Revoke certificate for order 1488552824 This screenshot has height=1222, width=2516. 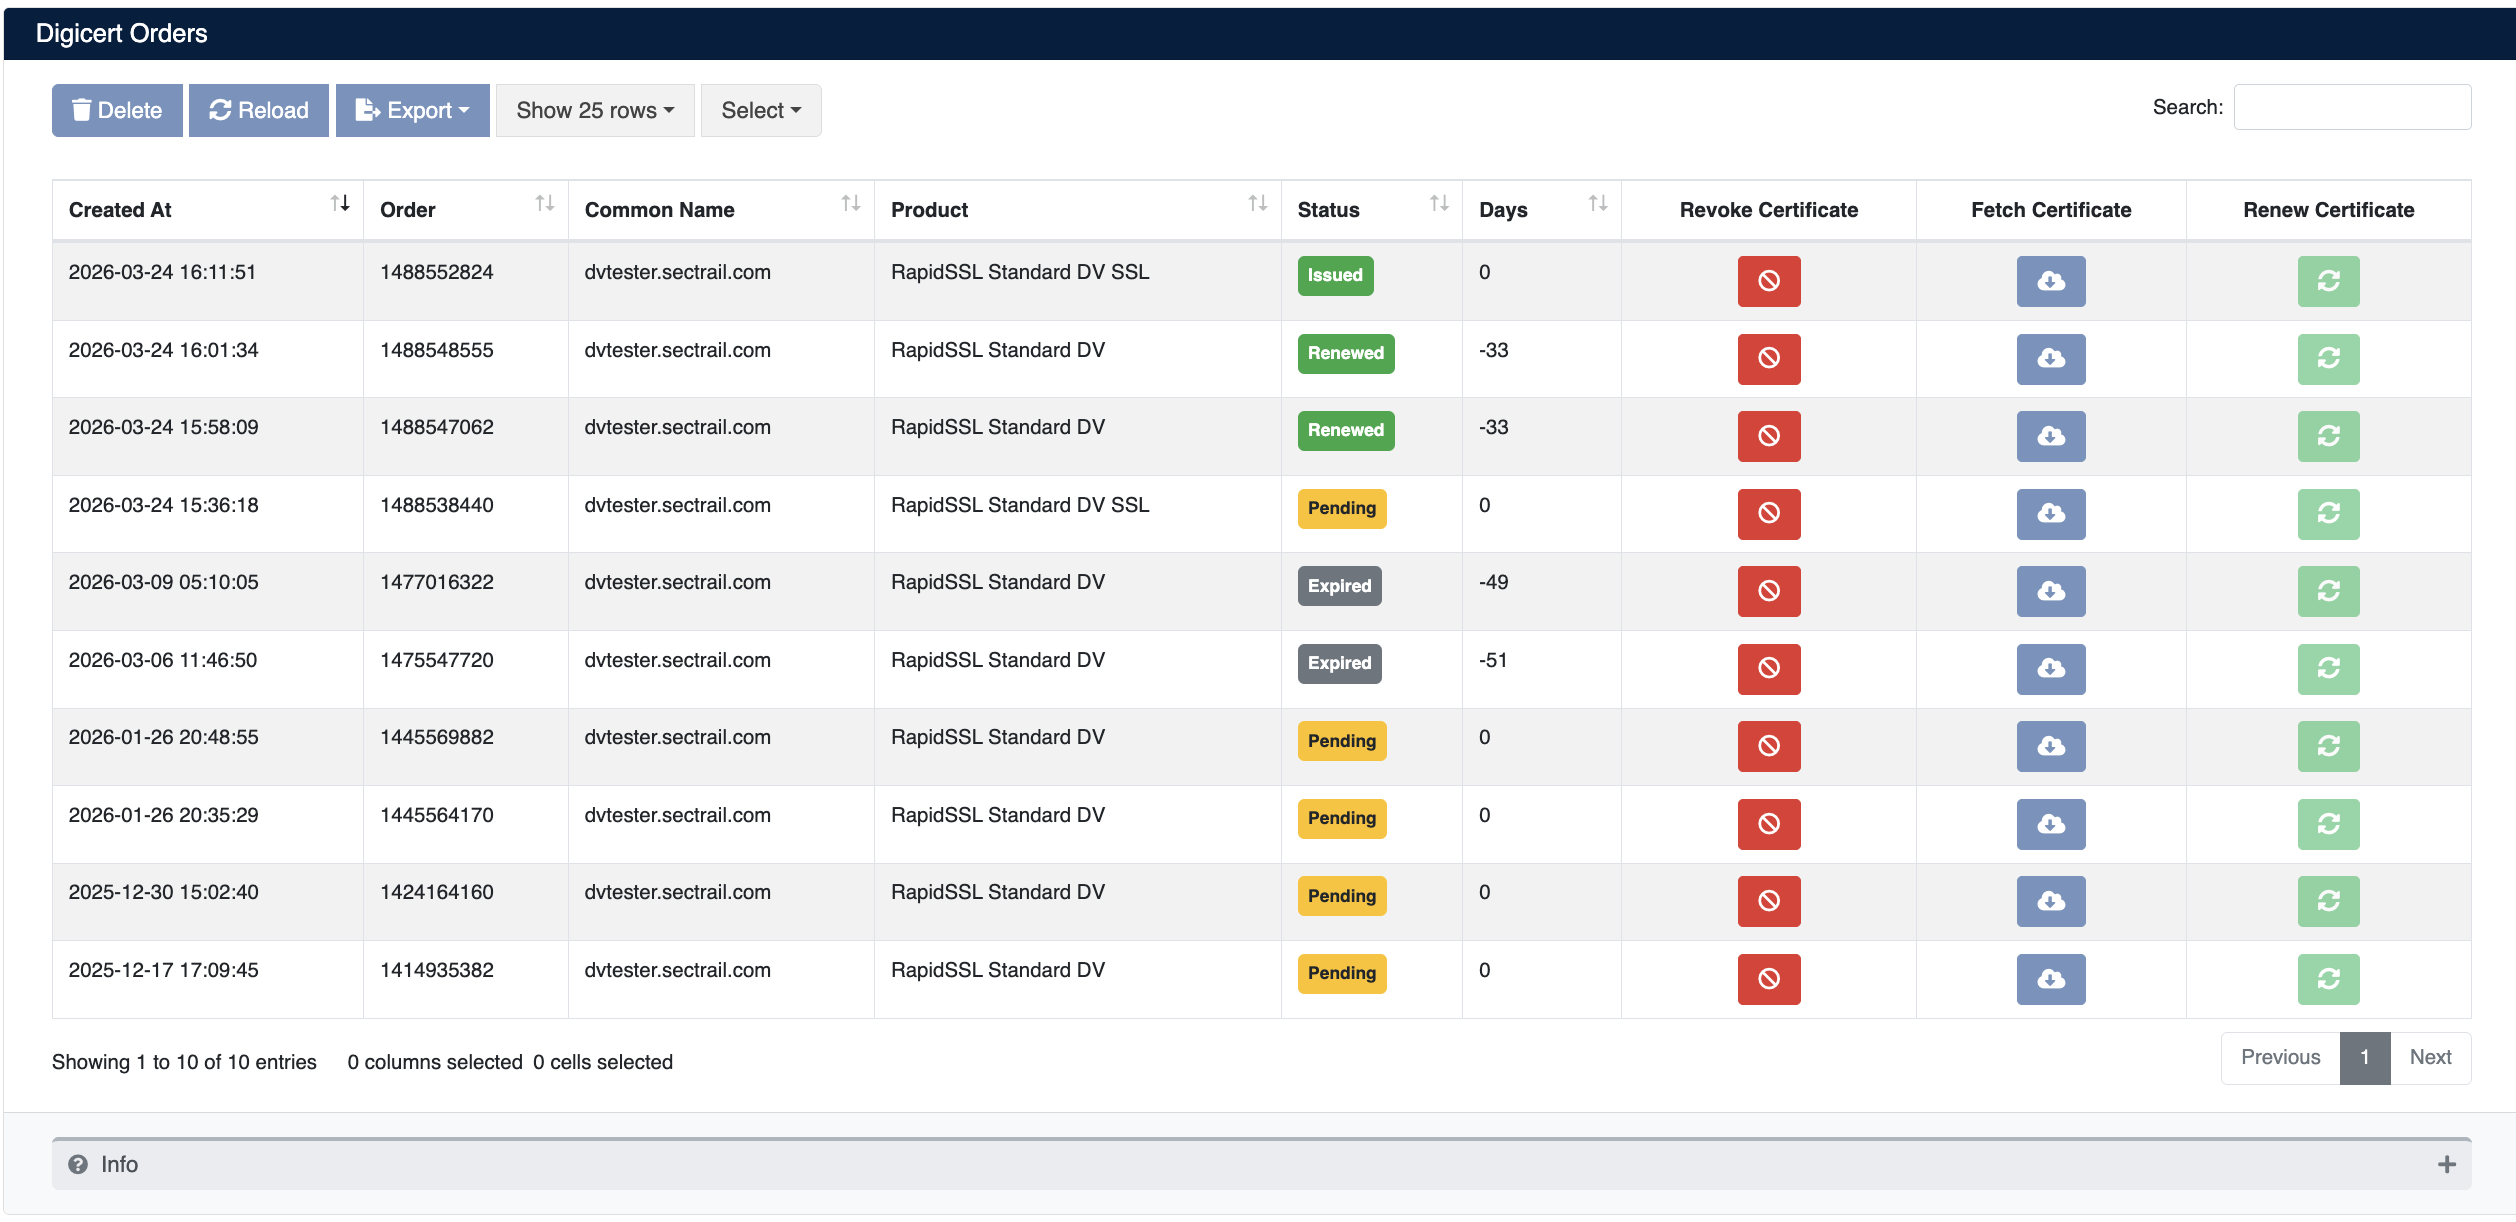[1768, 281]
